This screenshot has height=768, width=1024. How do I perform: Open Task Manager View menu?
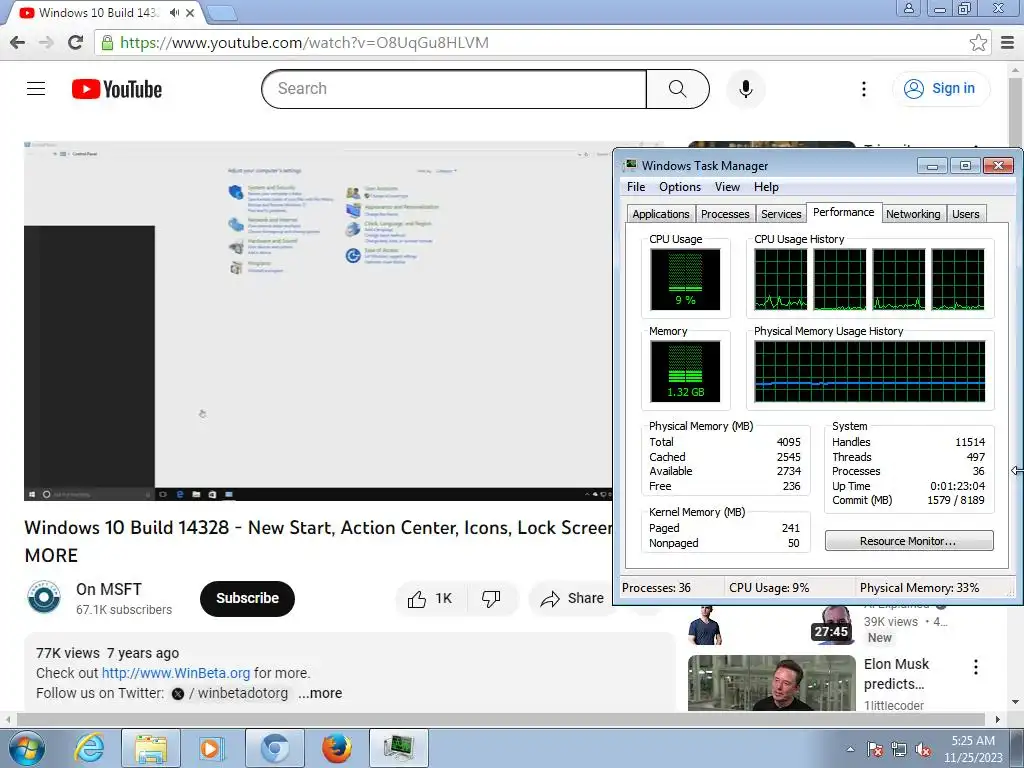pyautogui.click(x=727, y=187)
